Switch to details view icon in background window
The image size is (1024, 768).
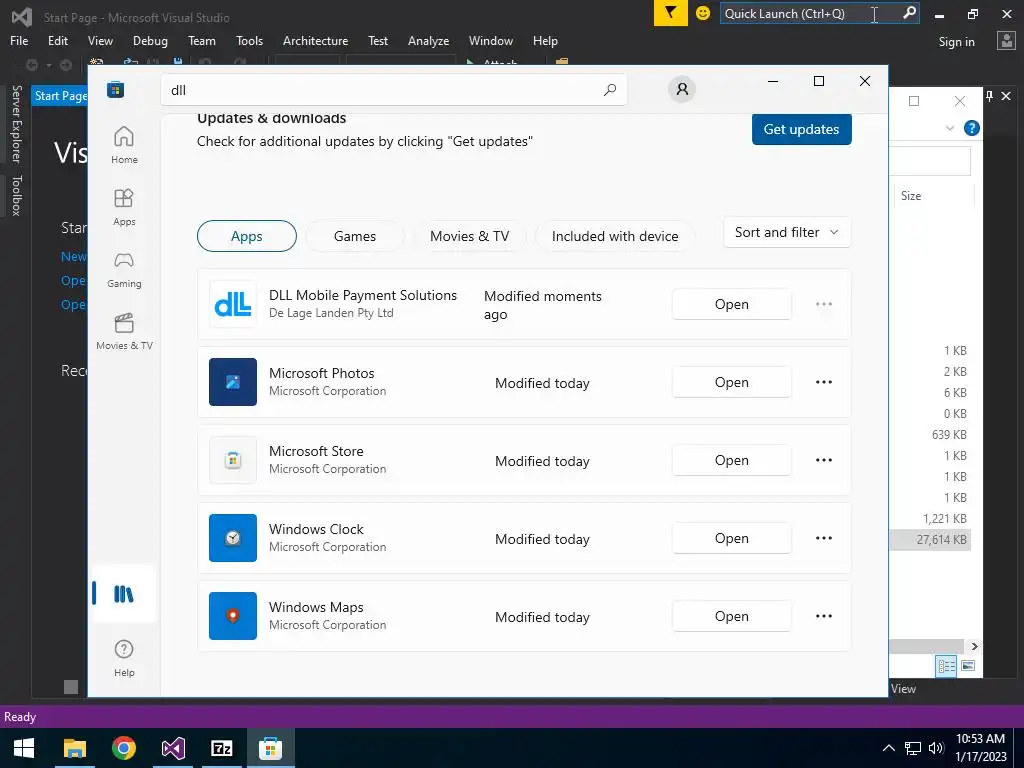click(x=946, y=665)
